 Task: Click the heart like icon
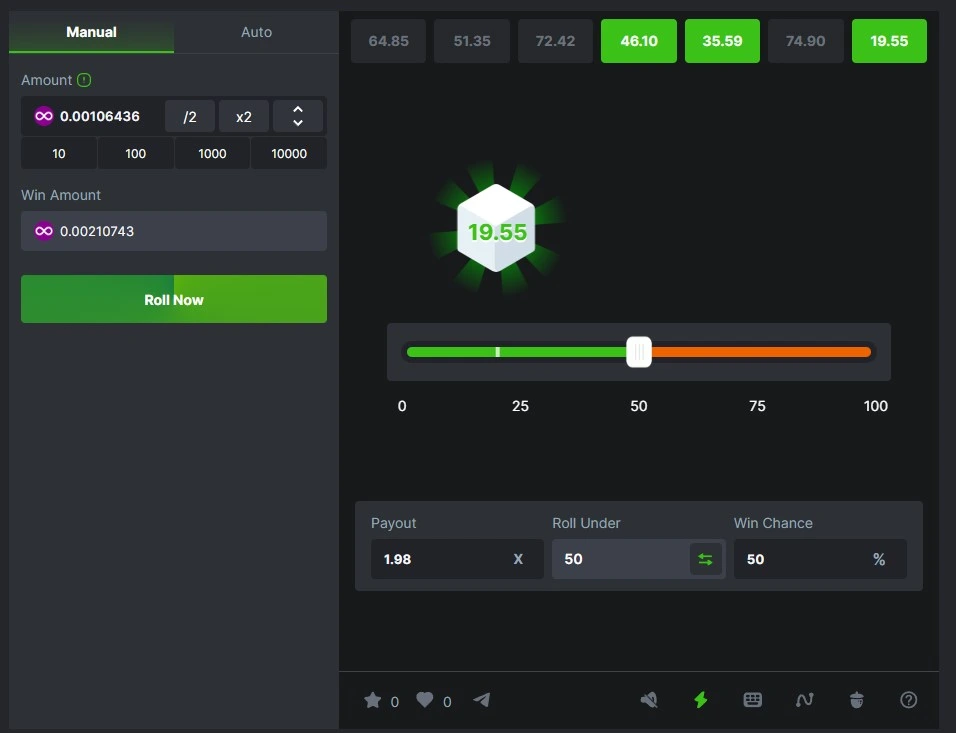point(425,700)
